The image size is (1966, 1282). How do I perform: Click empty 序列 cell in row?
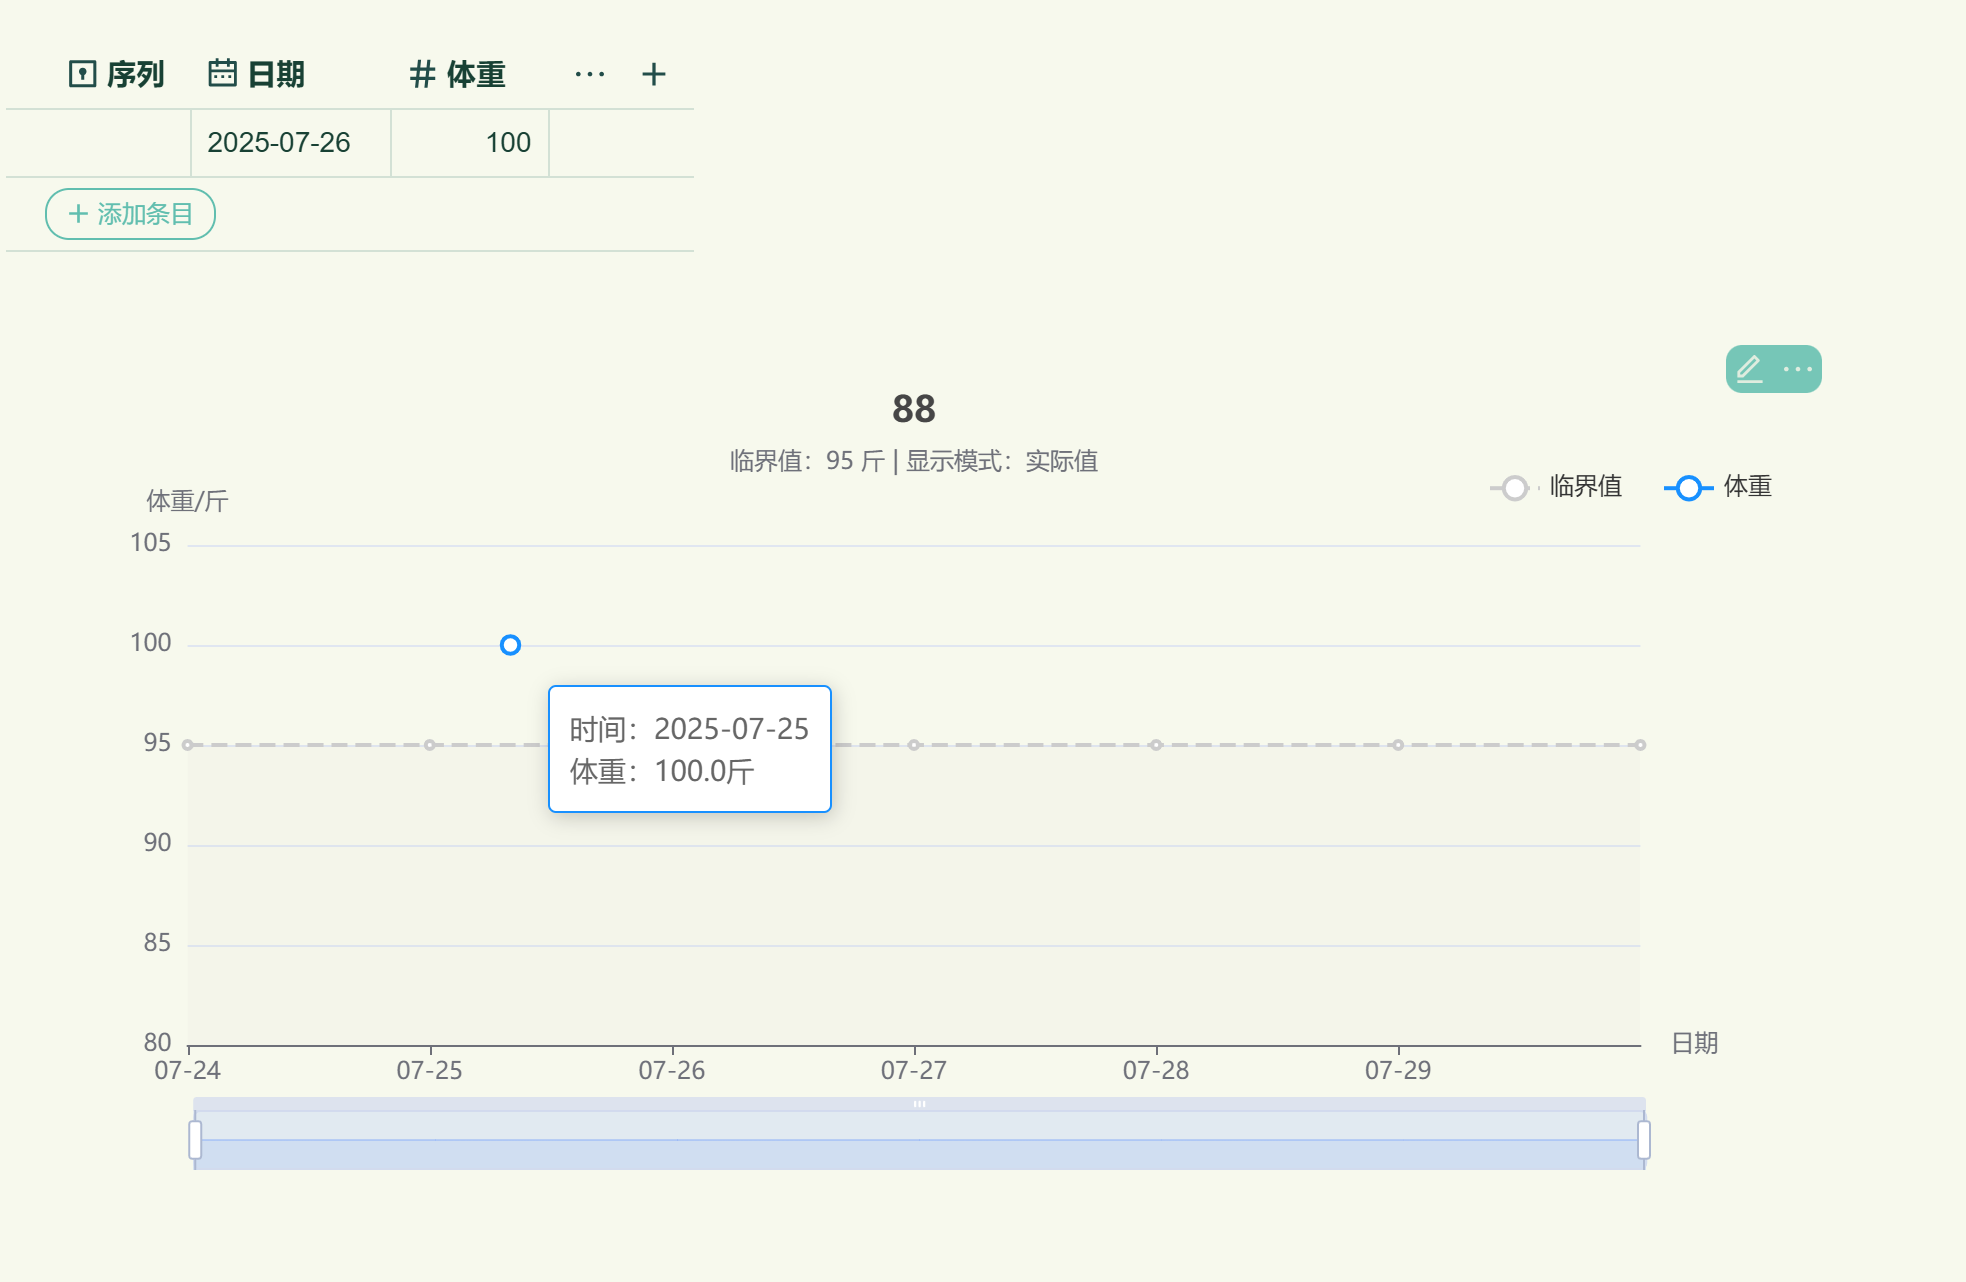pyautogui.click(x=98, y=143)
